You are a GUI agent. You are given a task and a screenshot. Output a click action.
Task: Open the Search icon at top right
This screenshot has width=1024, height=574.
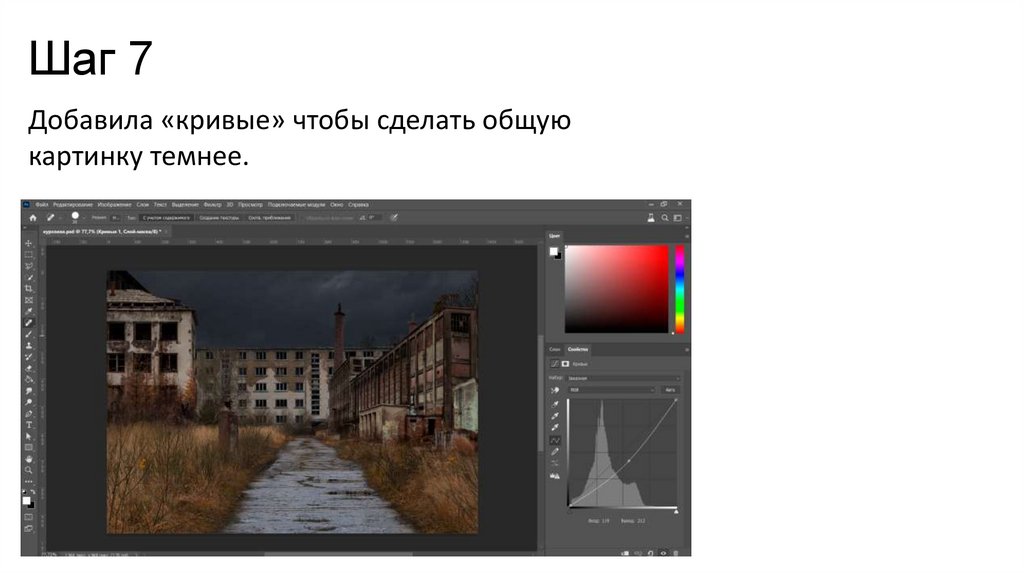tap(665, 218)
